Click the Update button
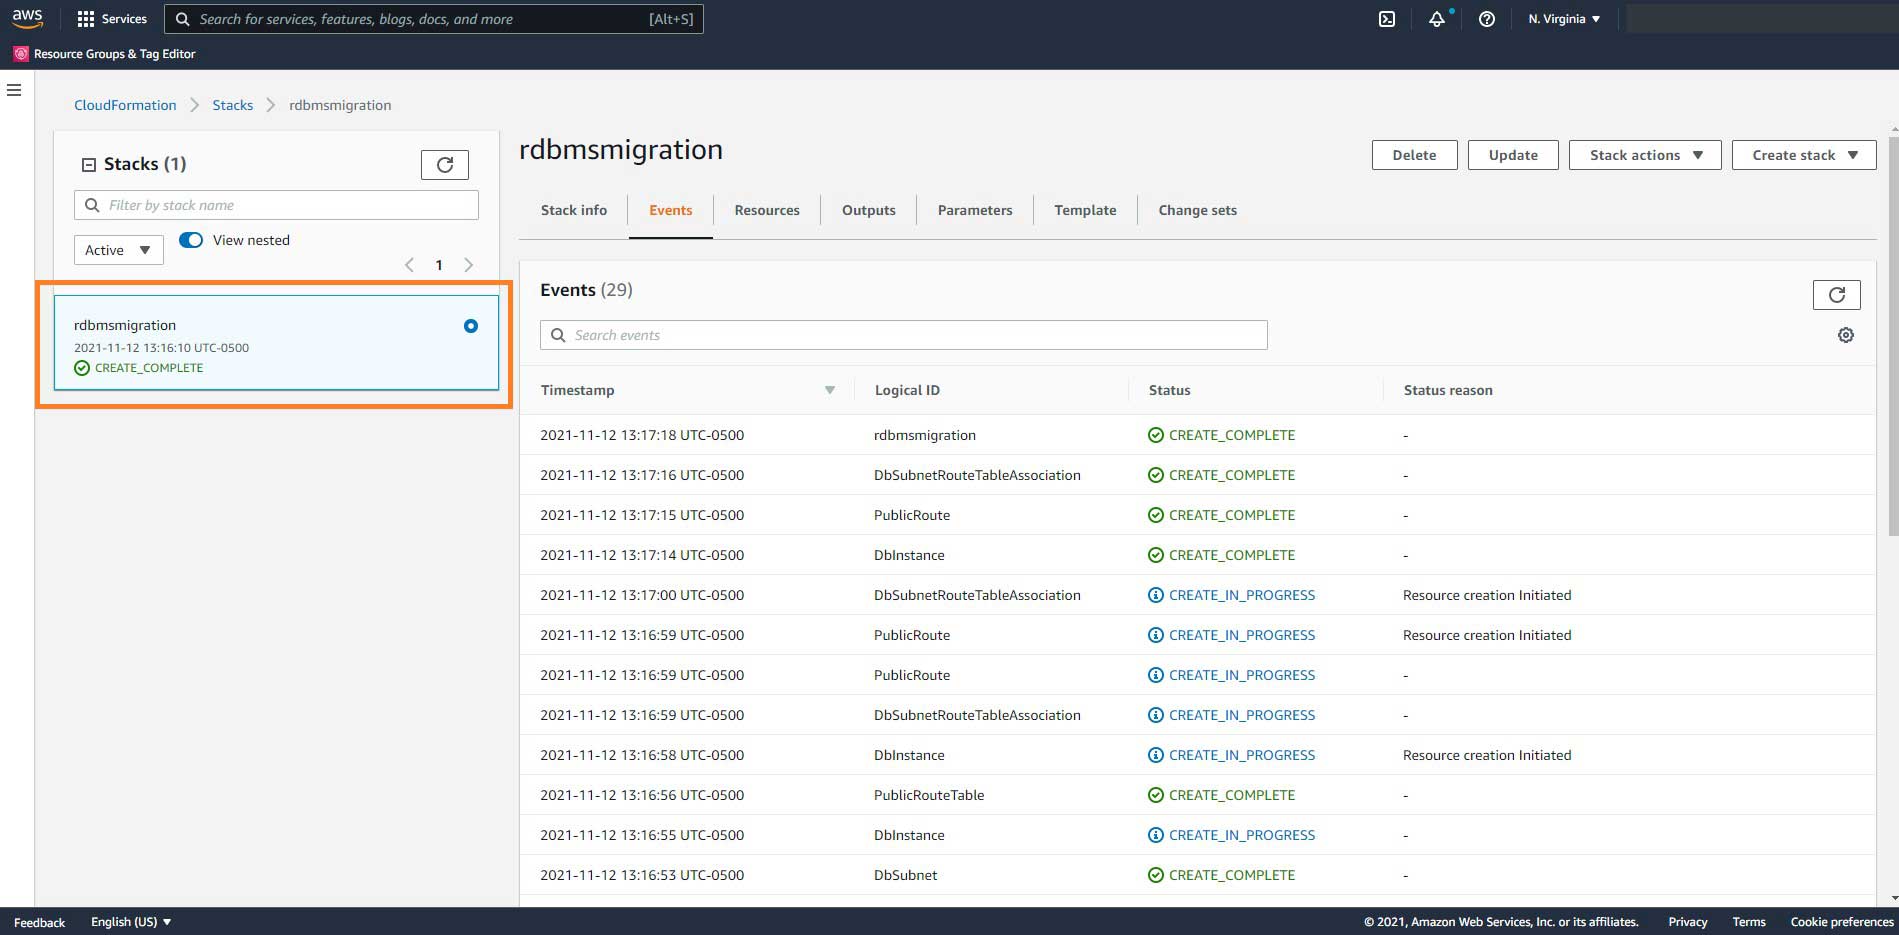Viewport: 1899px width, 935px height. 1513,155
